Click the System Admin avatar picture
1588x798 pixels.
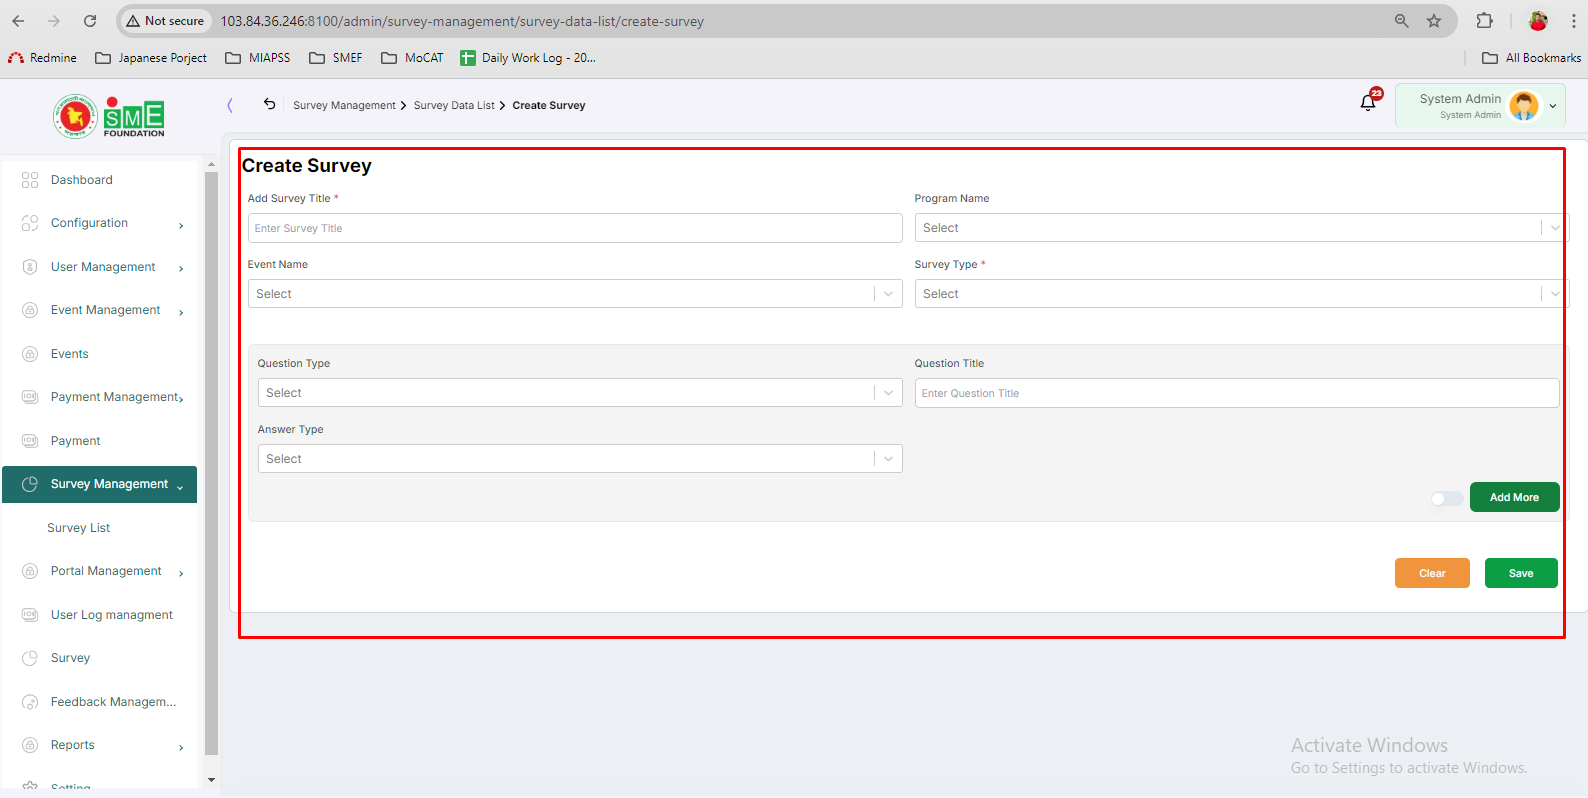coord(1524,105)
